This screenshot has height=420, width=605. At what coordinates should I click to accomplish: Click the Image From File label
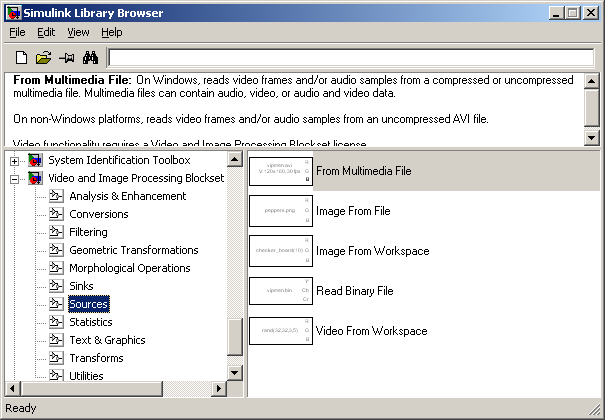pos(353,211)
